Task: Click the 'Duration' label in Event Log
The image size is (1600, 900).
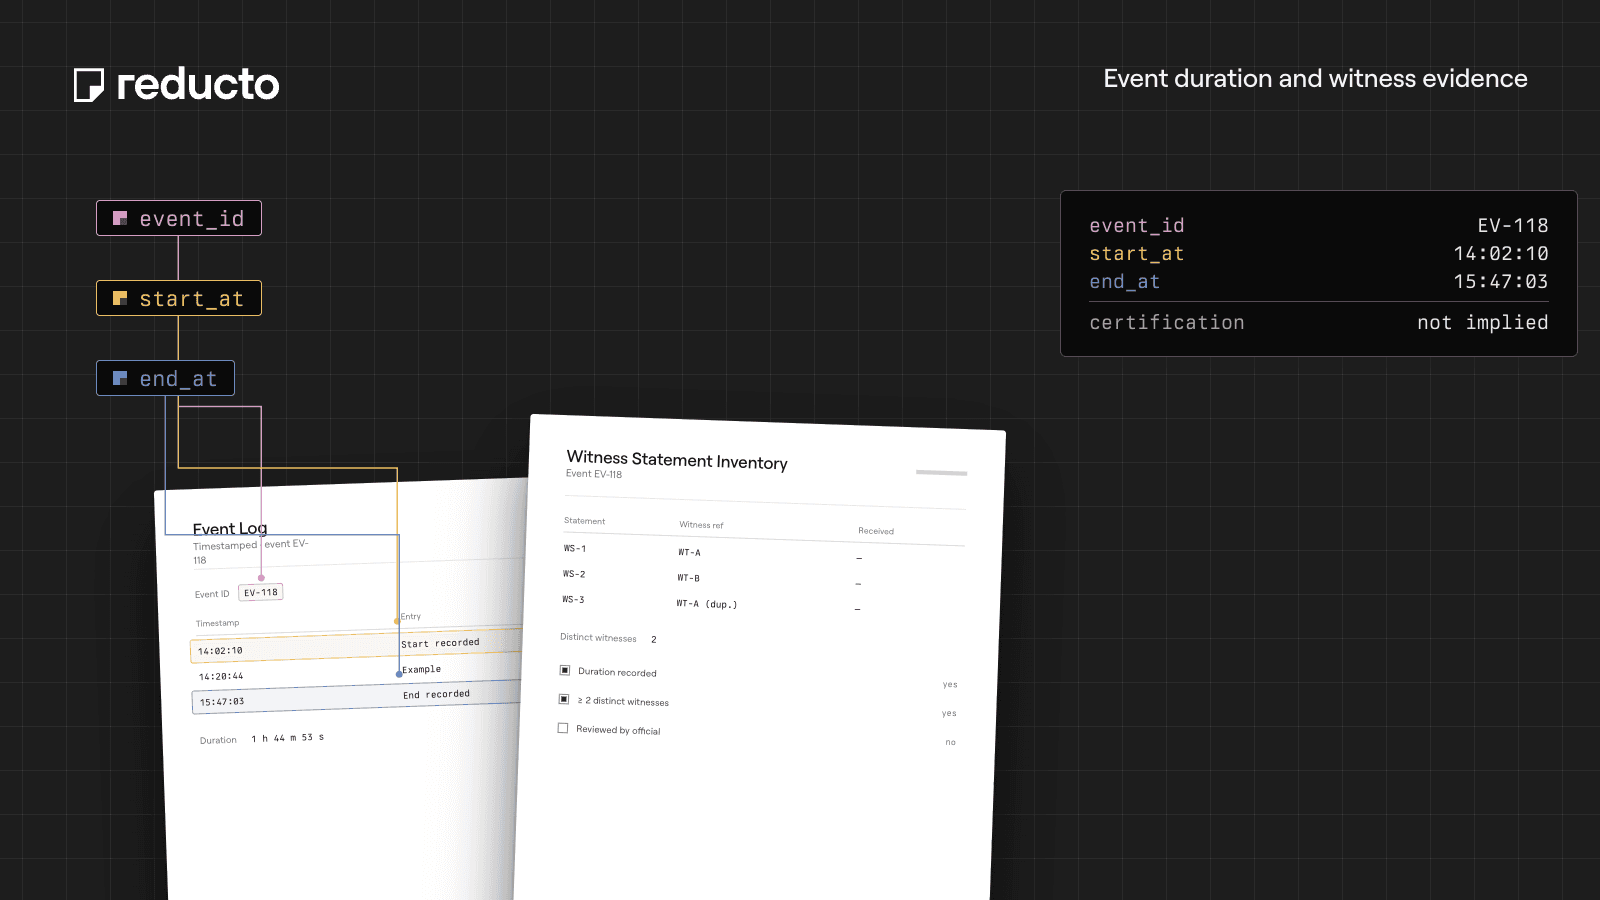Action: click(218, 741)
